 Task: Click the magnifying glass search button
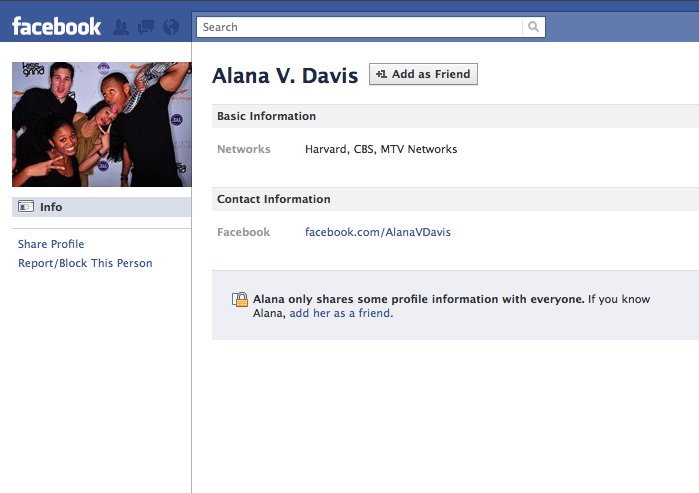coord(534,27)
